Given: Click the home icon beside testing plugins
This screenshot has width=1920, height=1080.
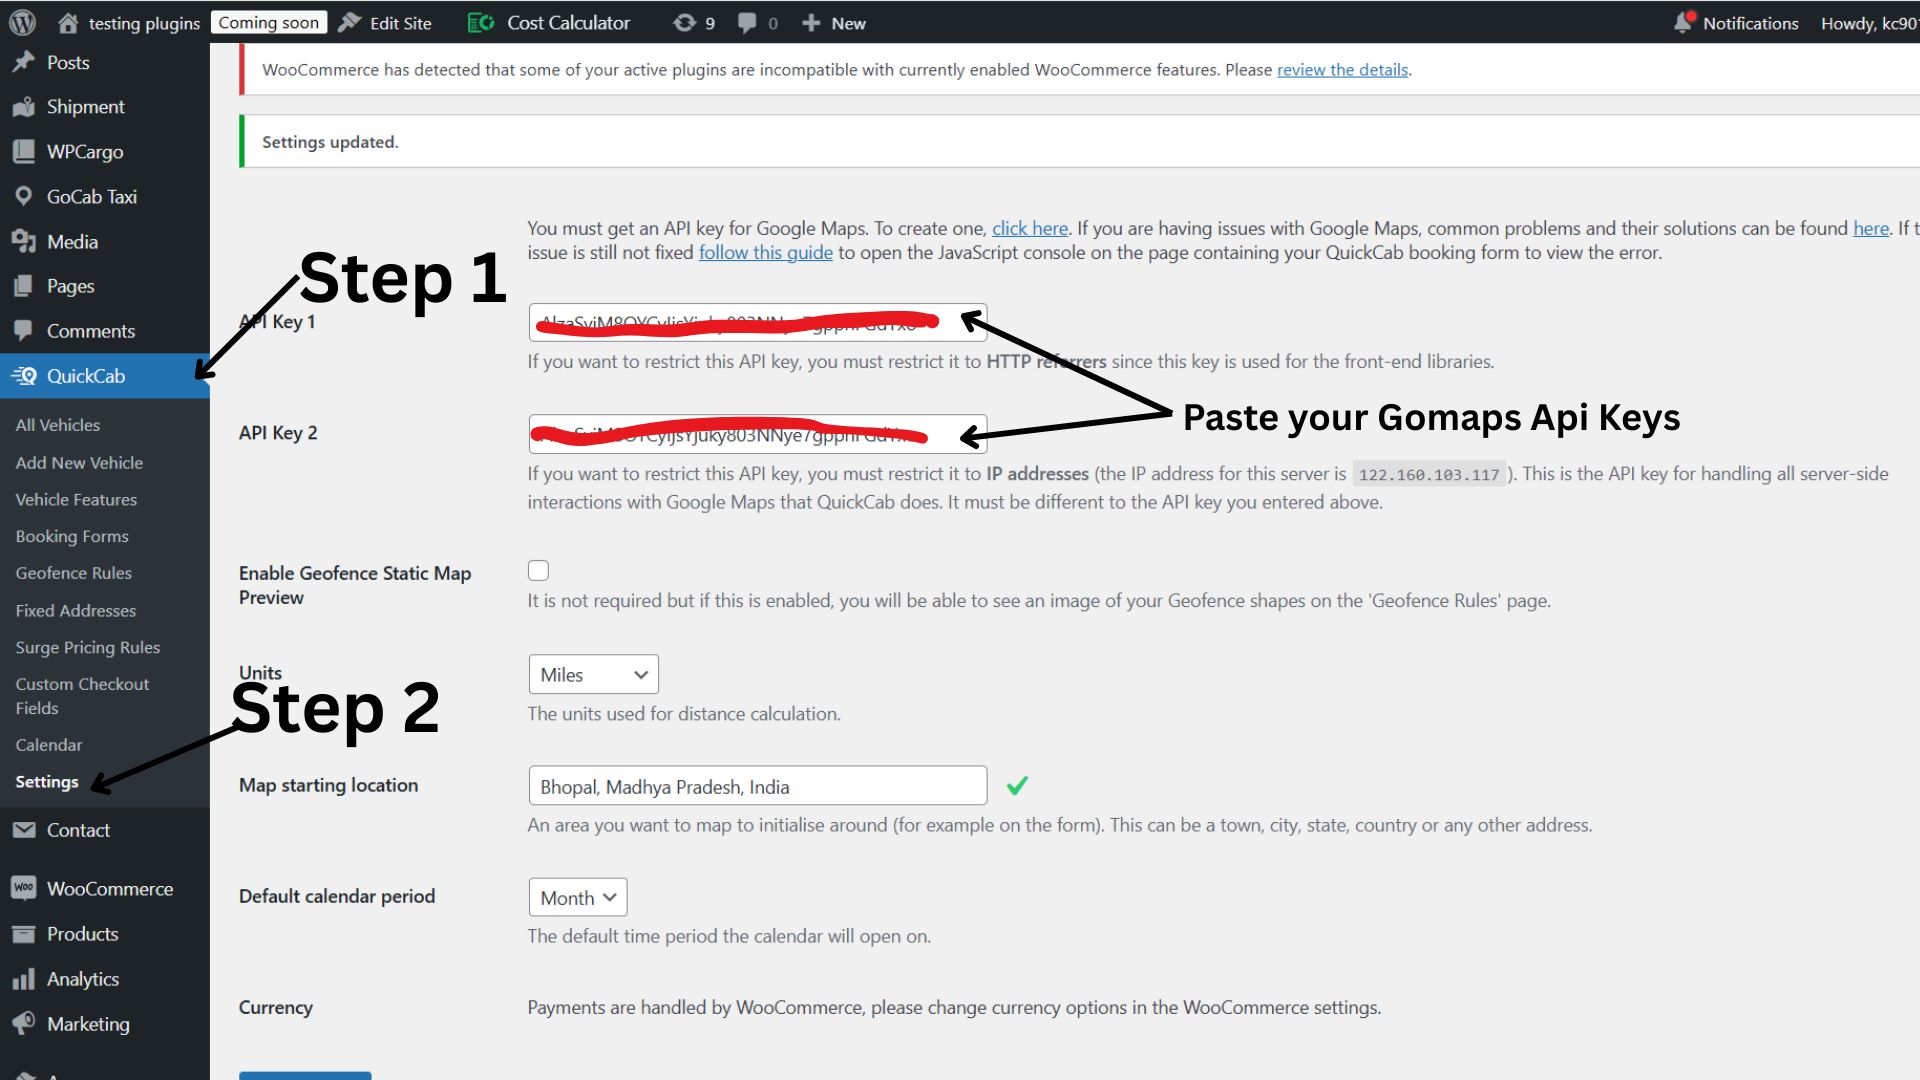Looking at the screenshot, I should click(x=67, y=22).
